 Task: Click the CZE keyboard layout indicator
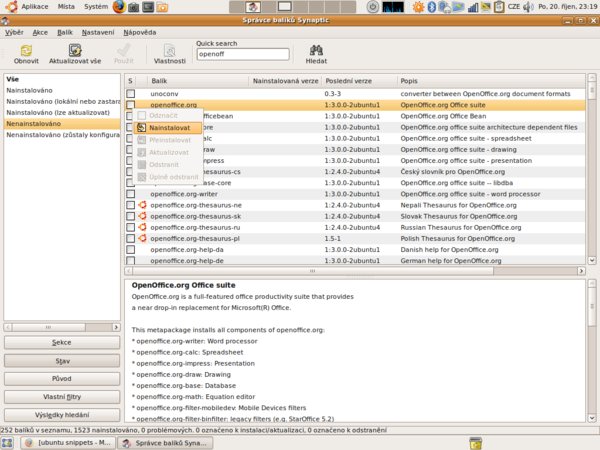click(514, 7)
